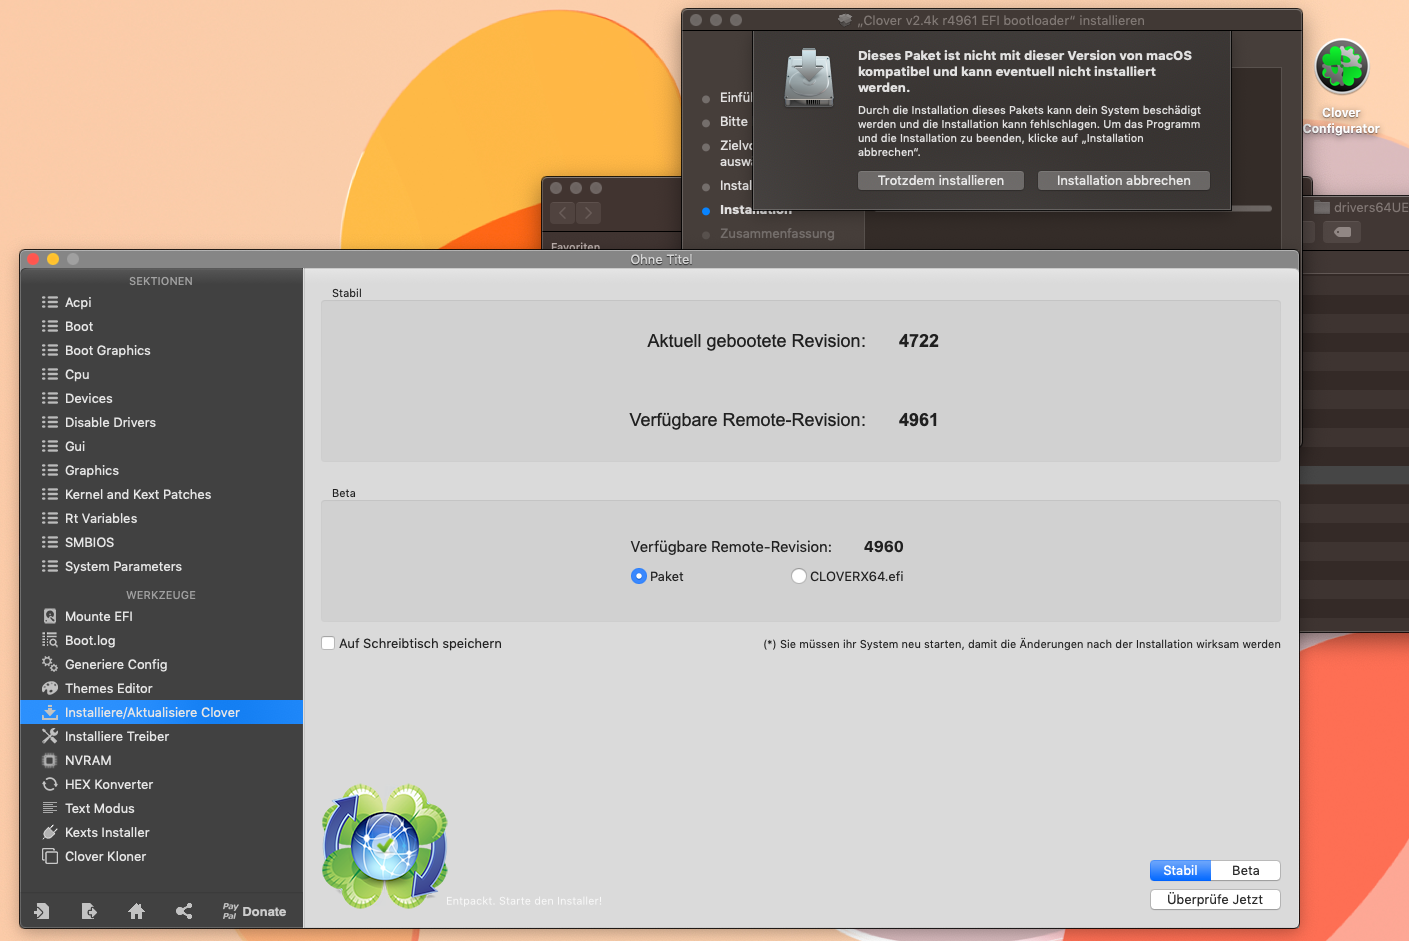Screen dimensions: 1409x941
Task: Click the Finder window's back arrow
Action: pos(562,213)
